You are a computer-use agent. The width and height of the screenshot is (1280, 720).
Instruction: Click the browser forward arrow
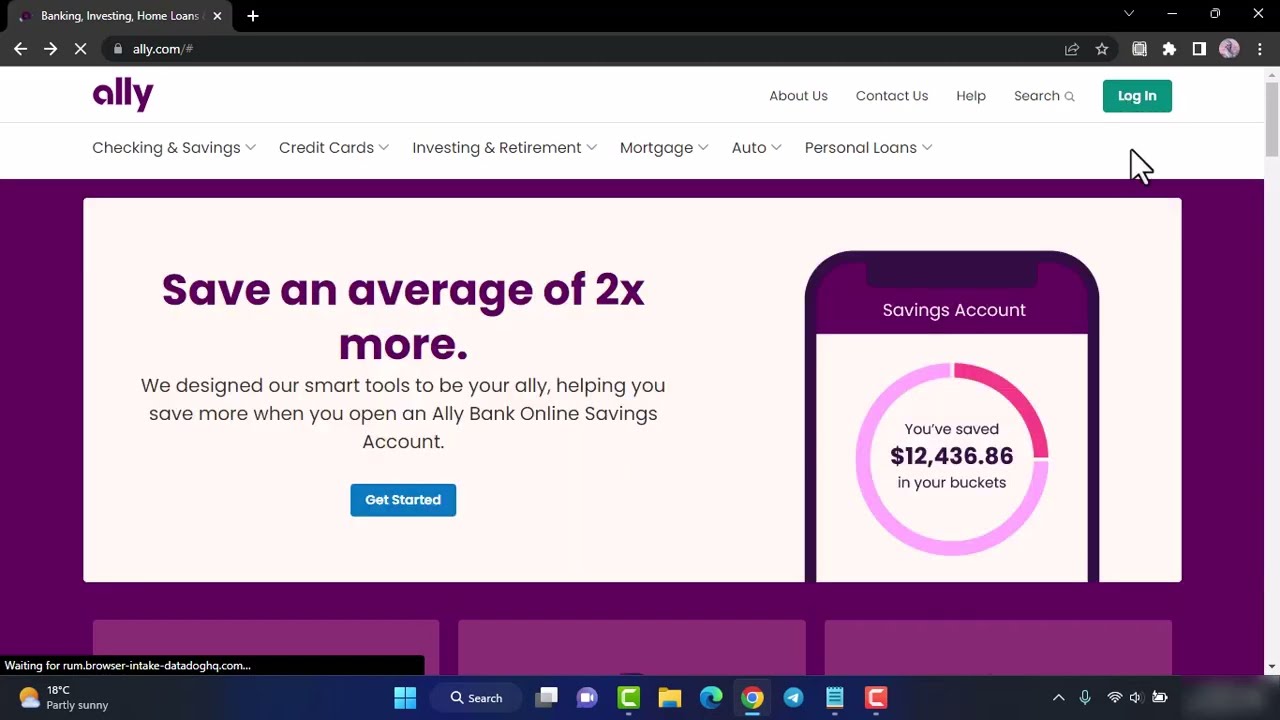coord(50,49)
